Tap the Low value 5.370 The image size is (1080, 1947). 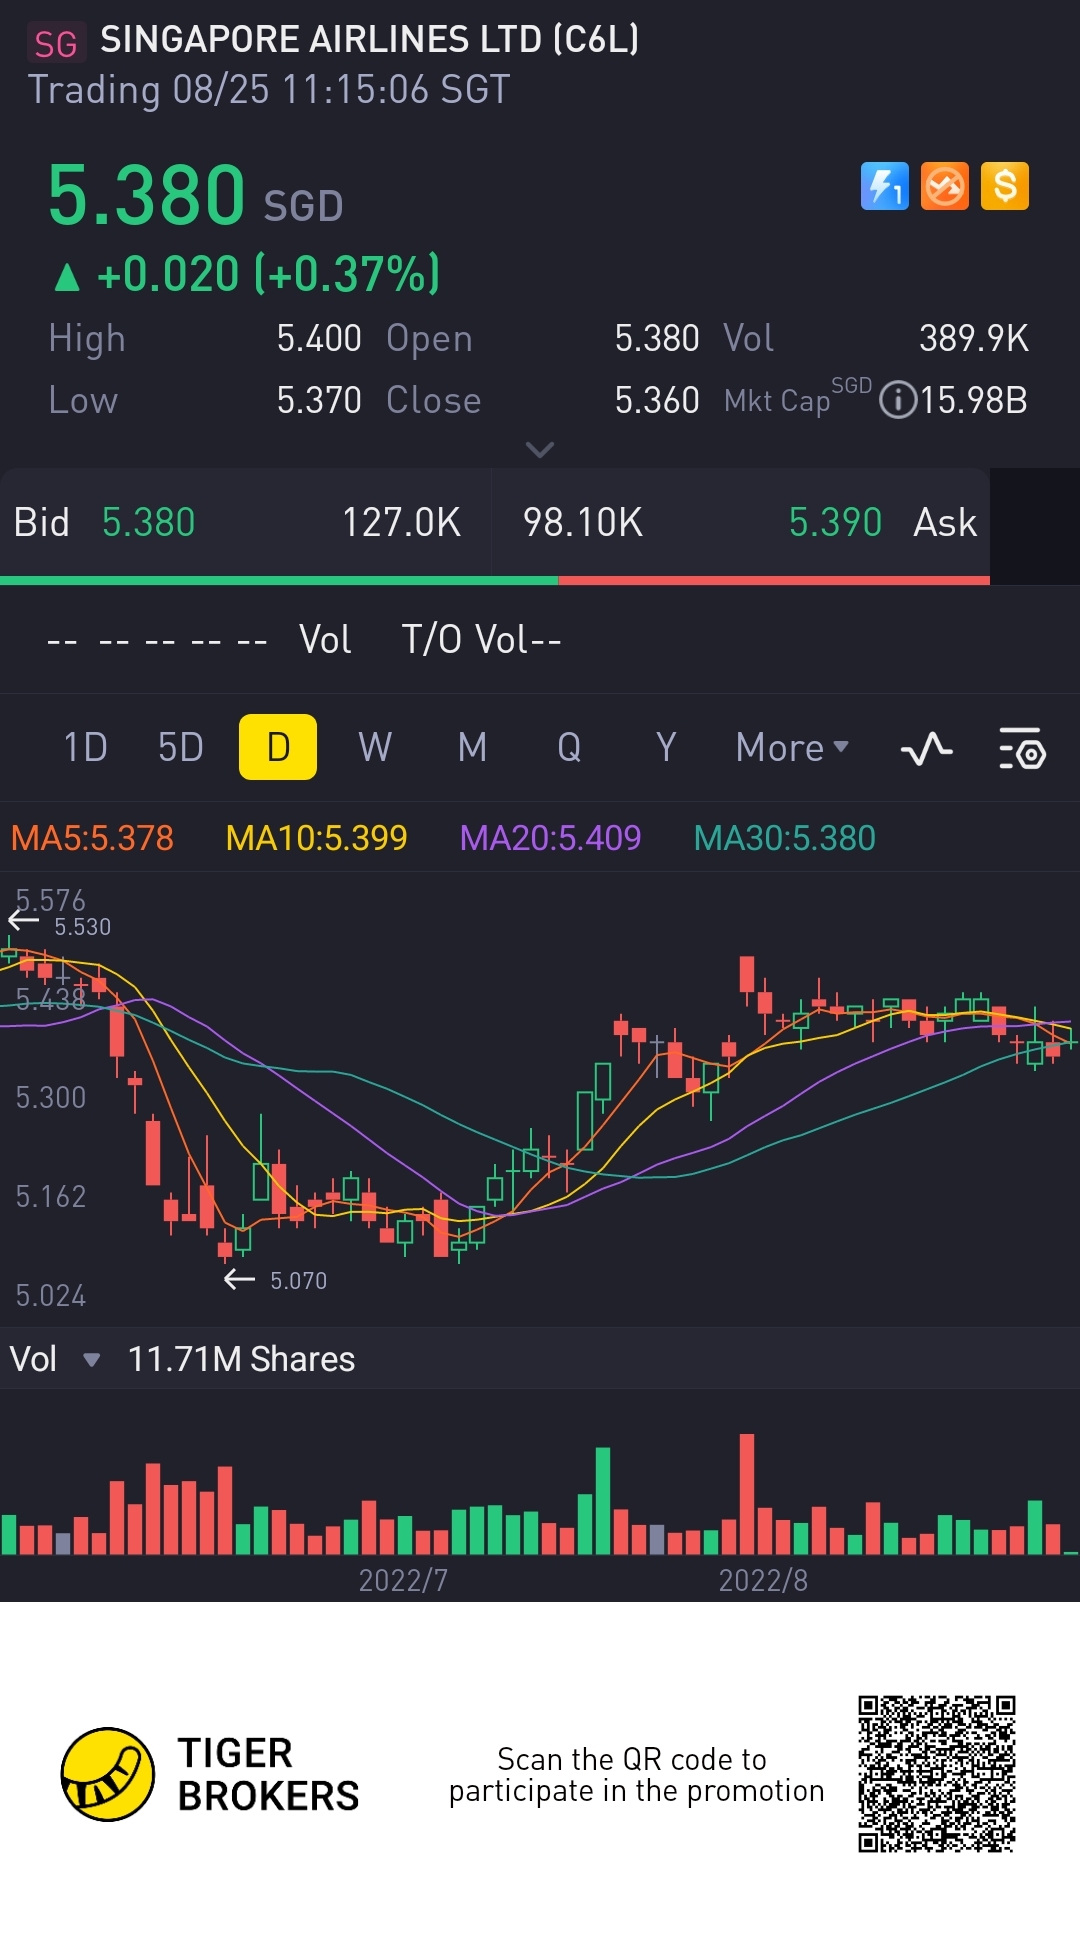click(x=319, y=401)
